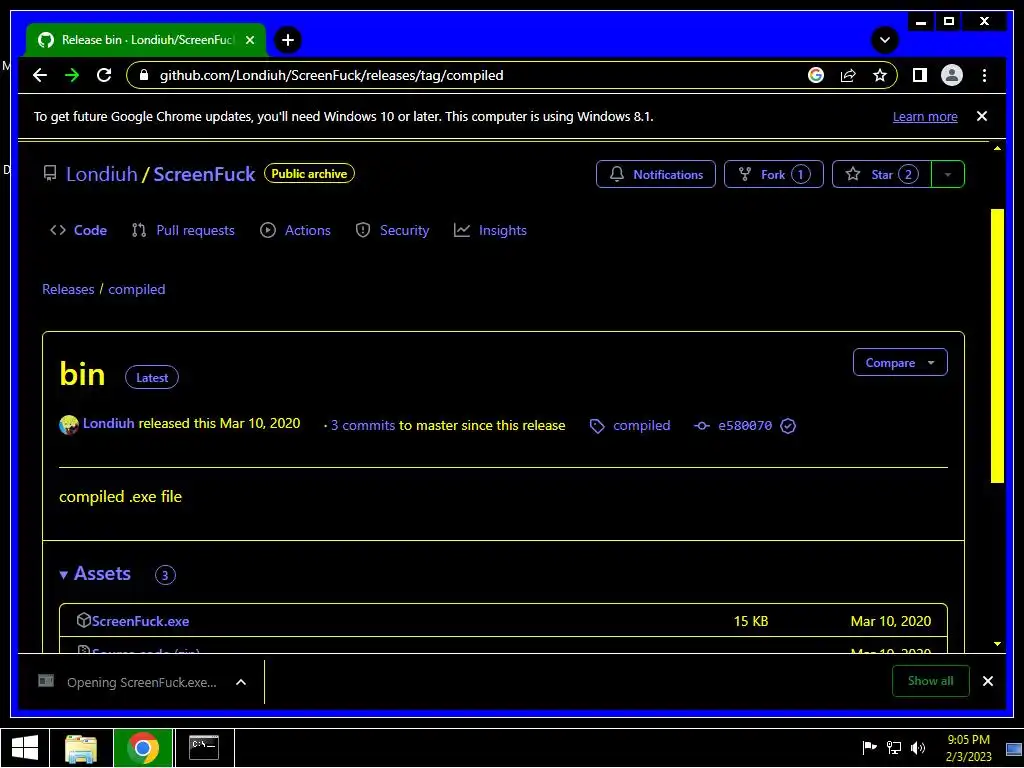1024x768 pixels.
Task: Show all downloads
Action: pyautogui.click(x=931, y=680)
